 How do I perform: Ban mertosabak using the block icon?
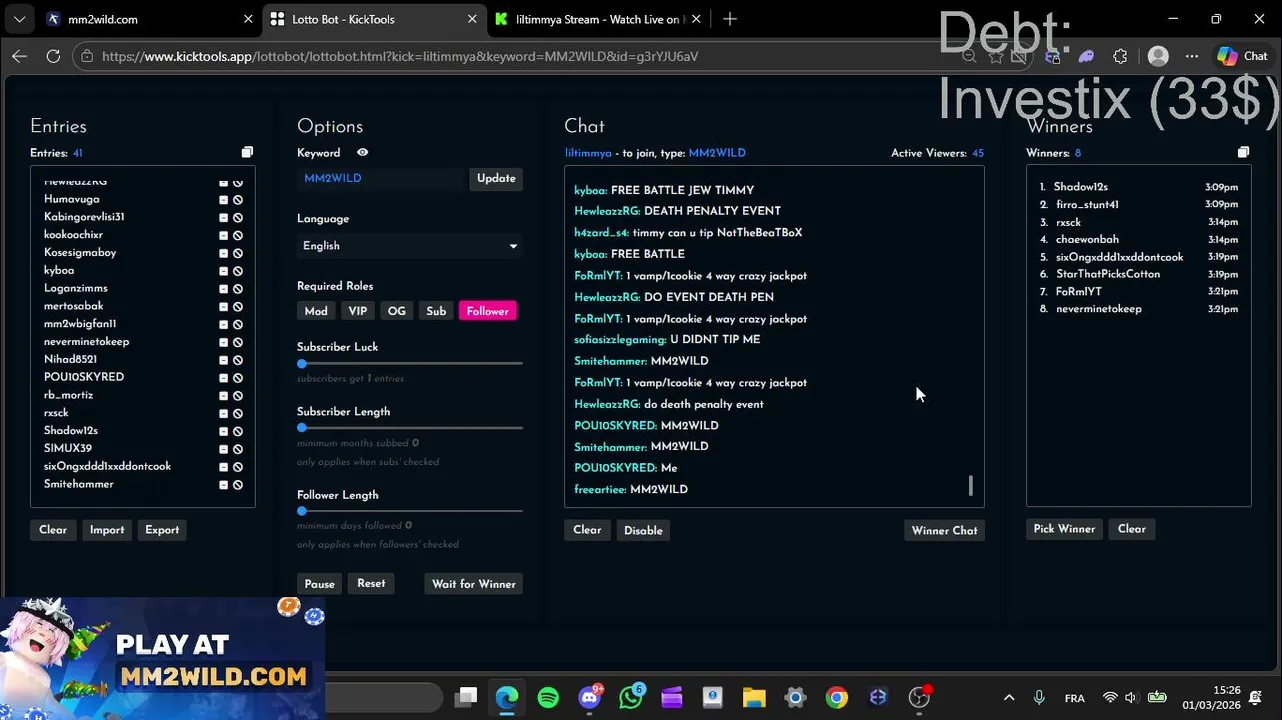238,307
